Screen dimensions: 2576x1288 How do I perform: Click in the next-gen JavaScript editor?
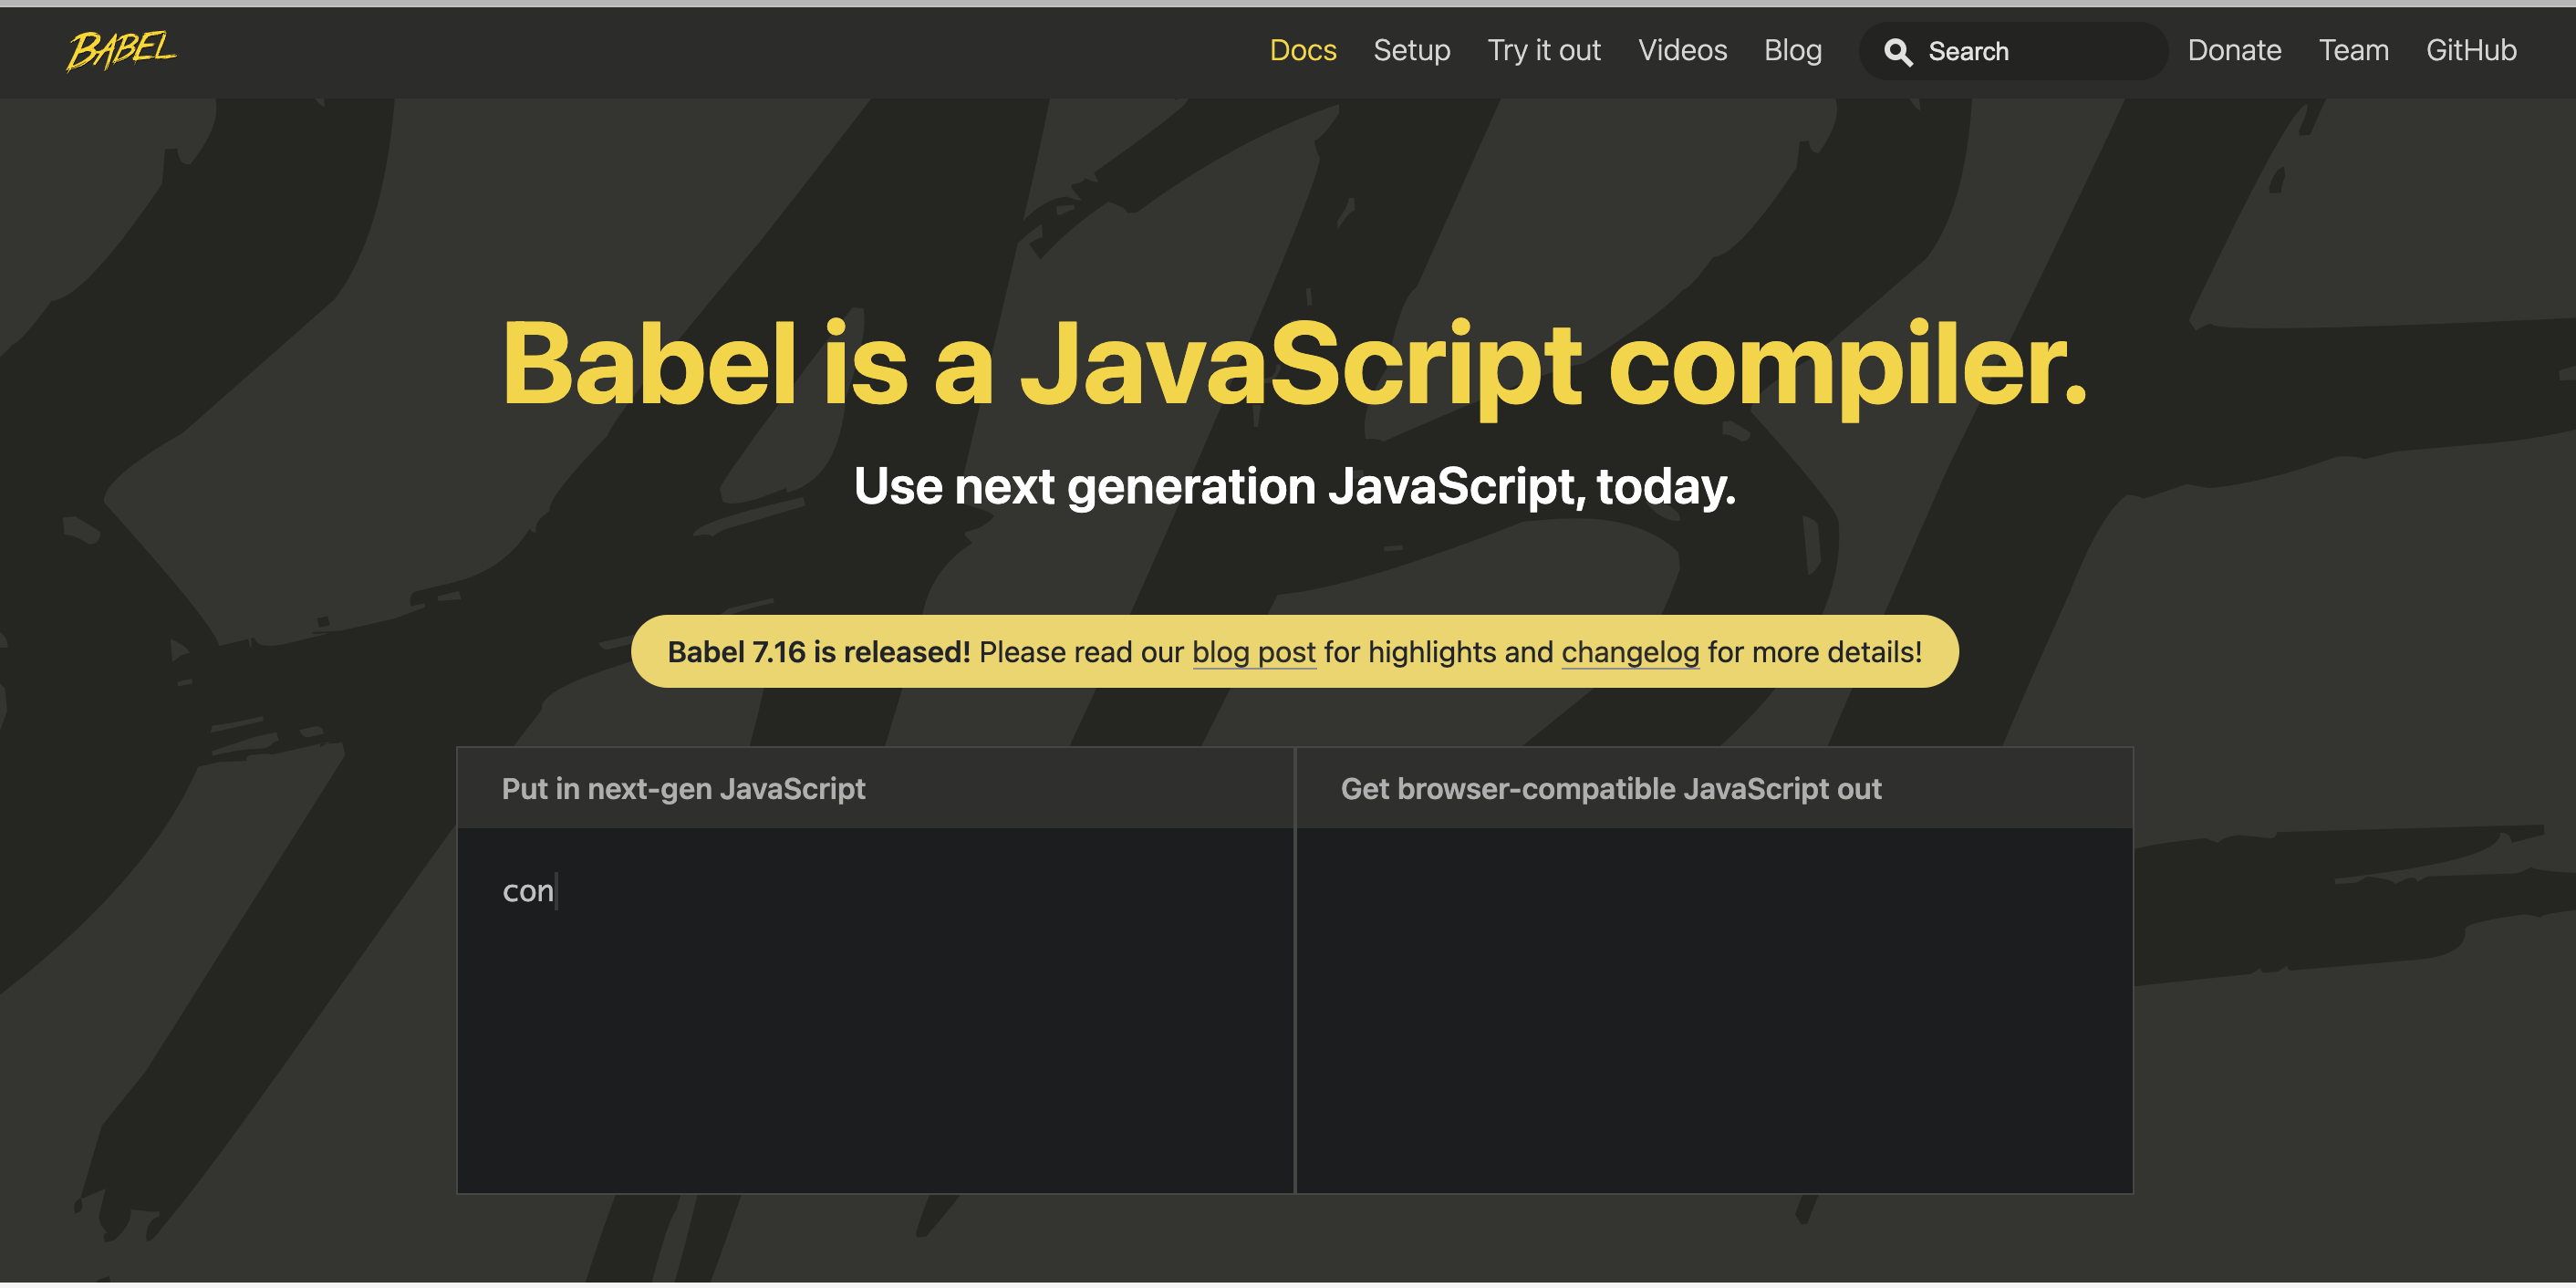pos(875,1010)
